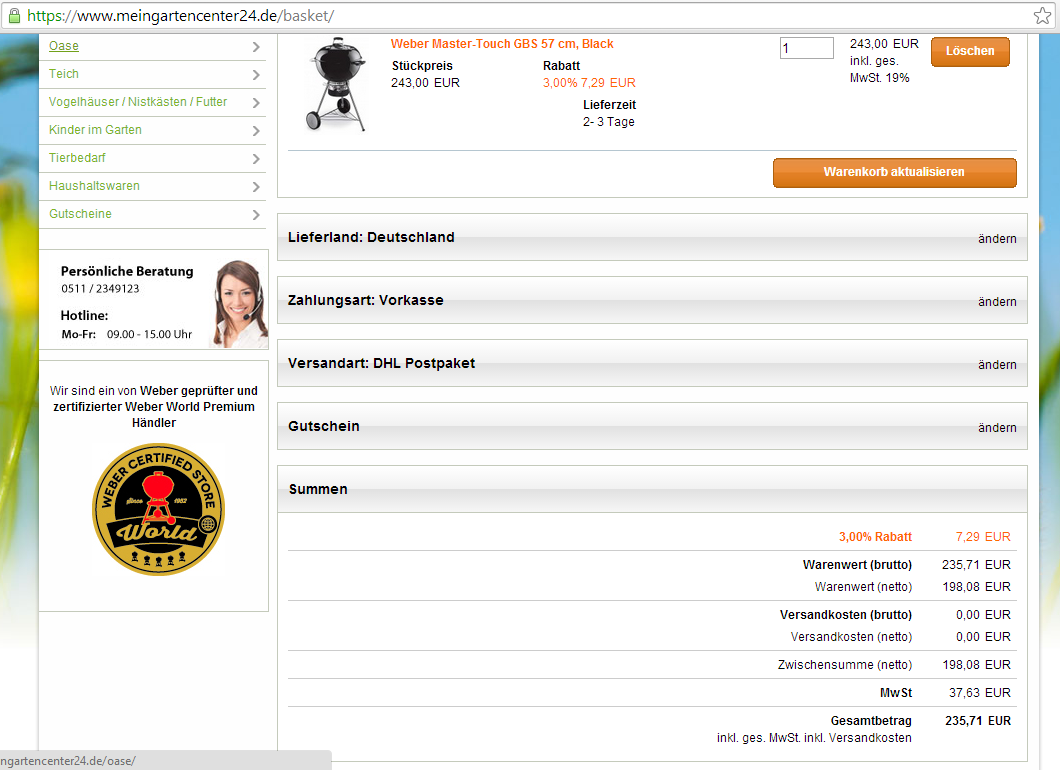1060x770 pixels.
Task: Open the Gutscheine category
Action: point(80,214)
